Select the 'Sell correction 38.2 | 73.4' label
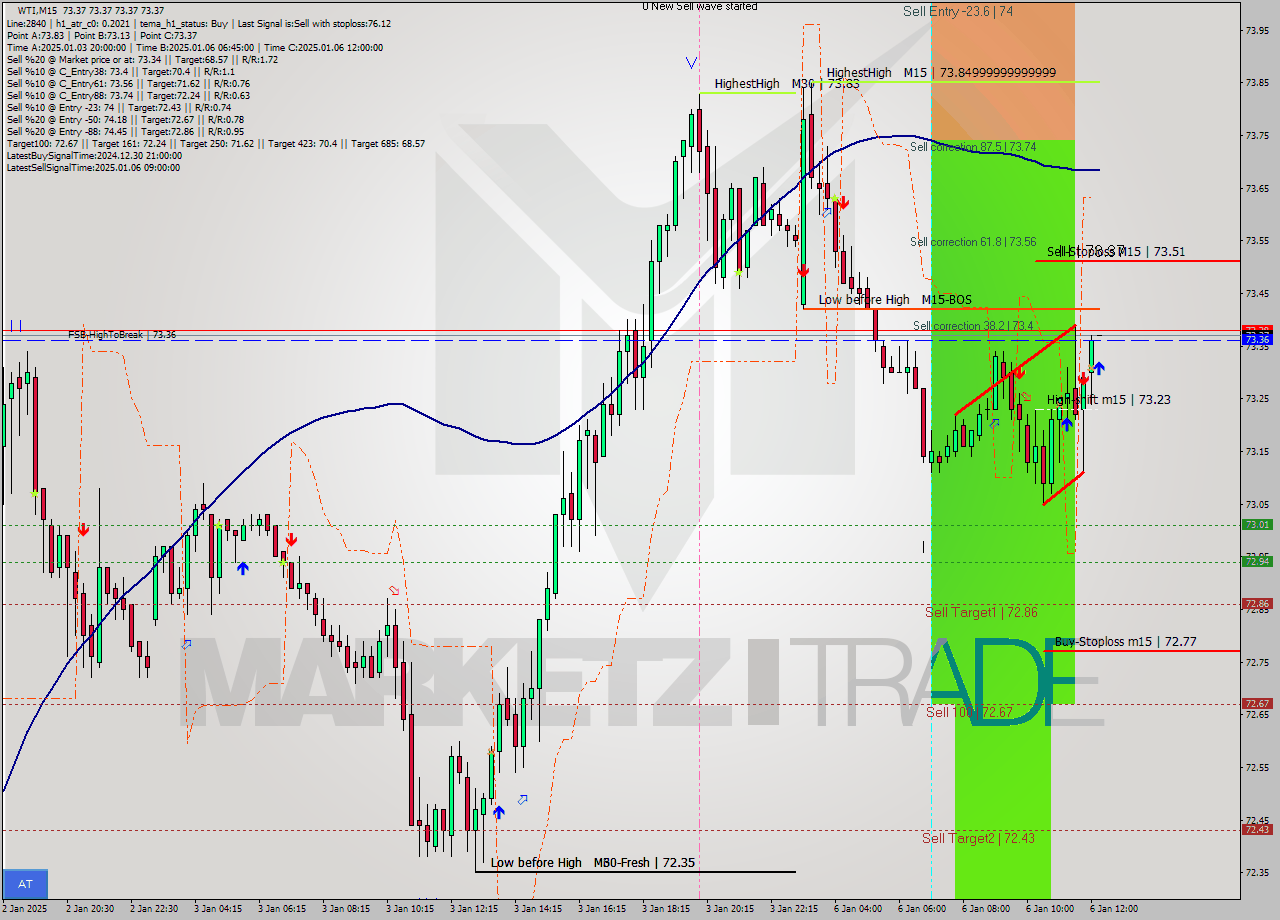 973,325
